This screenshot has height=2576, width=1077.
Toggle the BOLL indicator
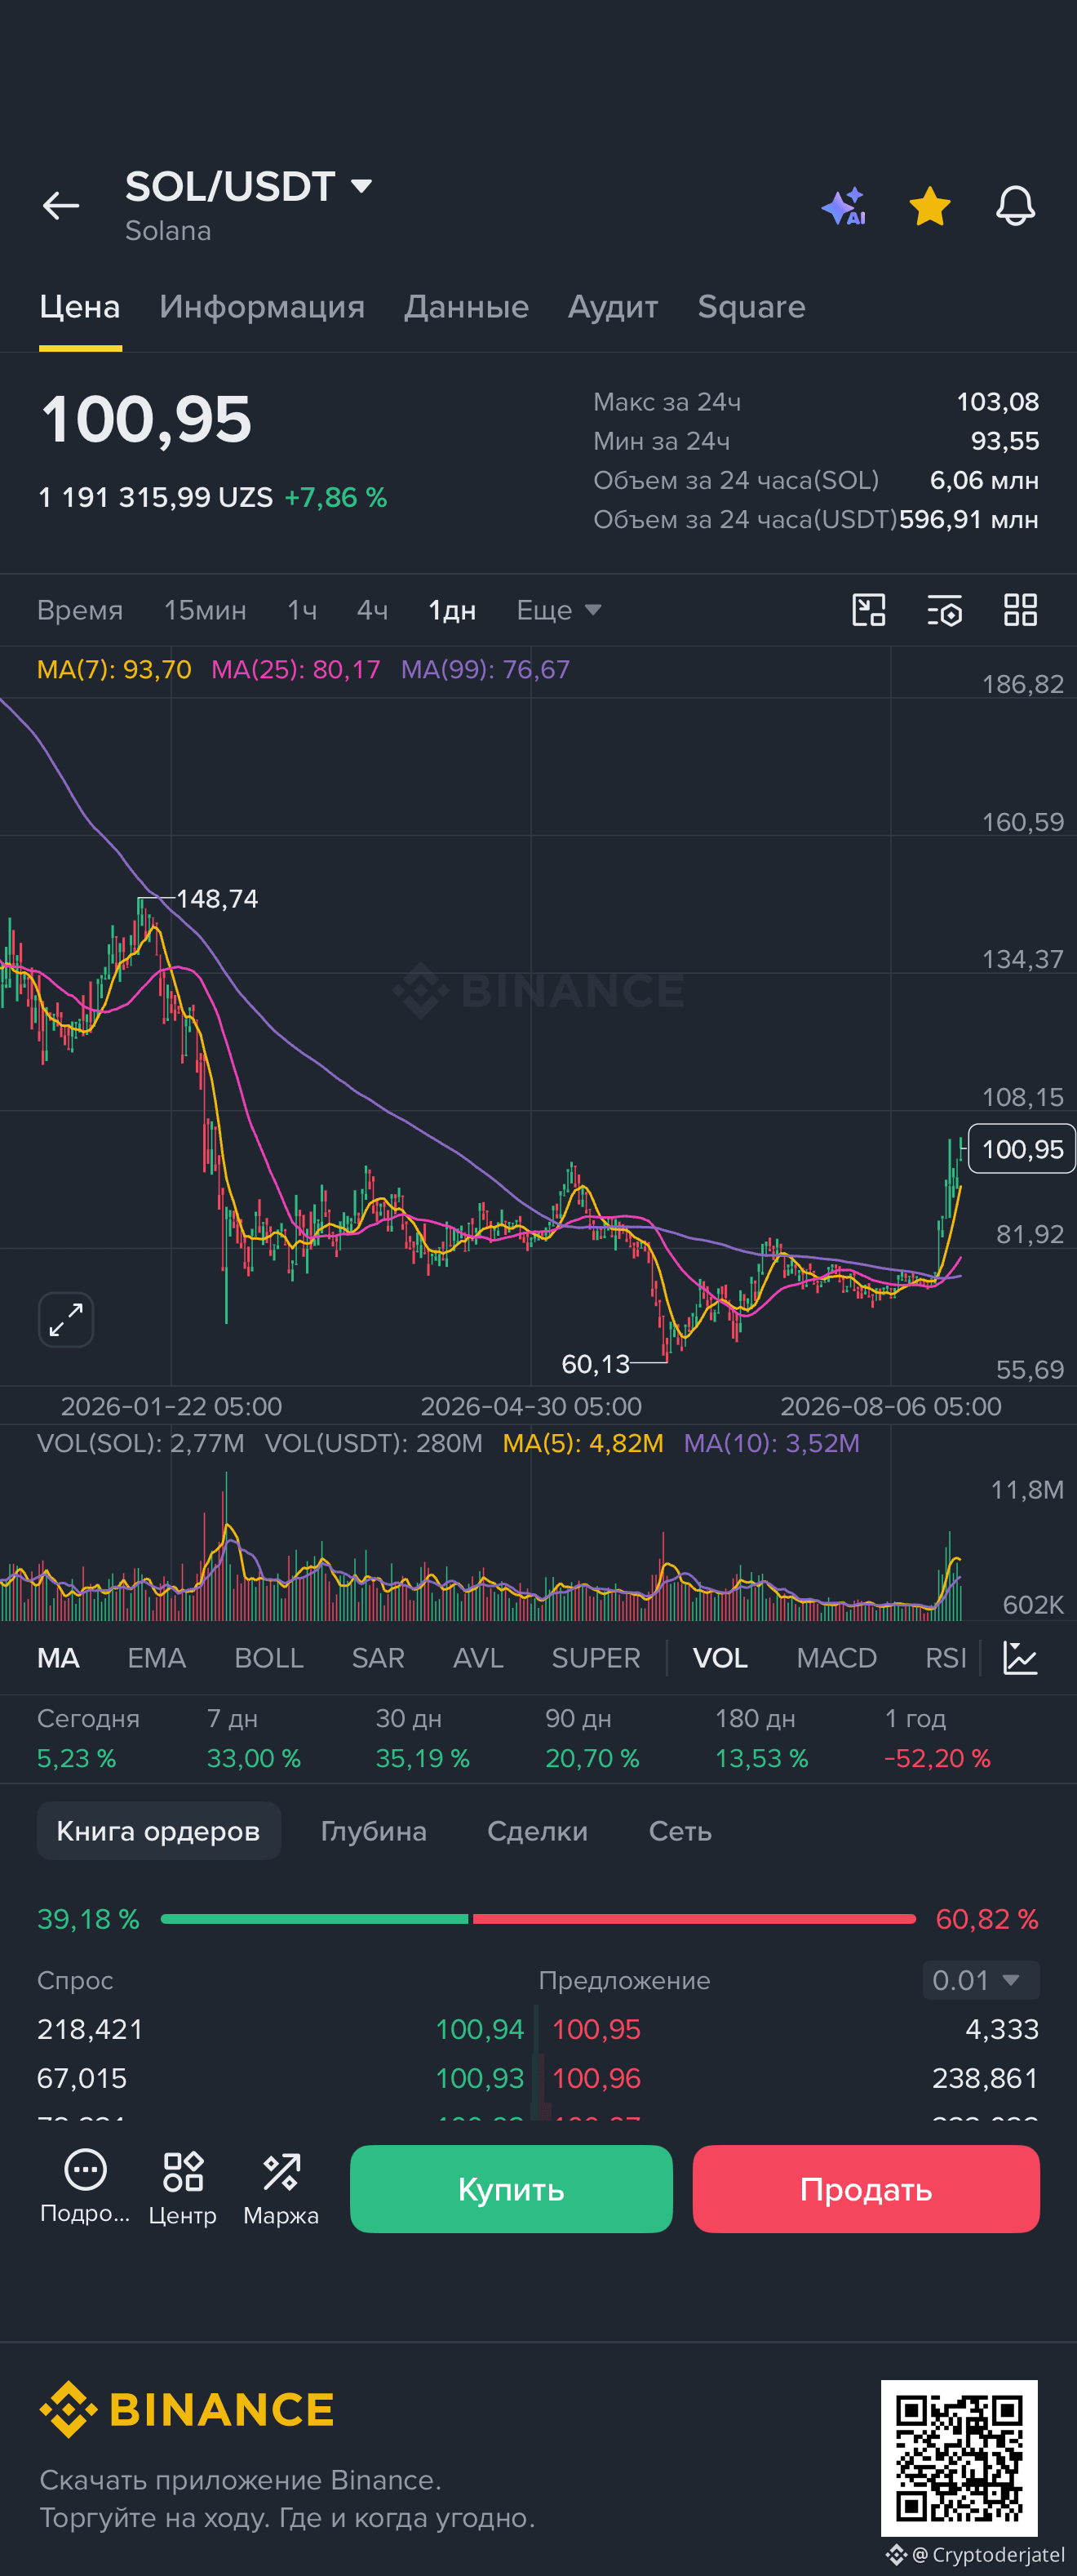click(x=268, y=1658)
